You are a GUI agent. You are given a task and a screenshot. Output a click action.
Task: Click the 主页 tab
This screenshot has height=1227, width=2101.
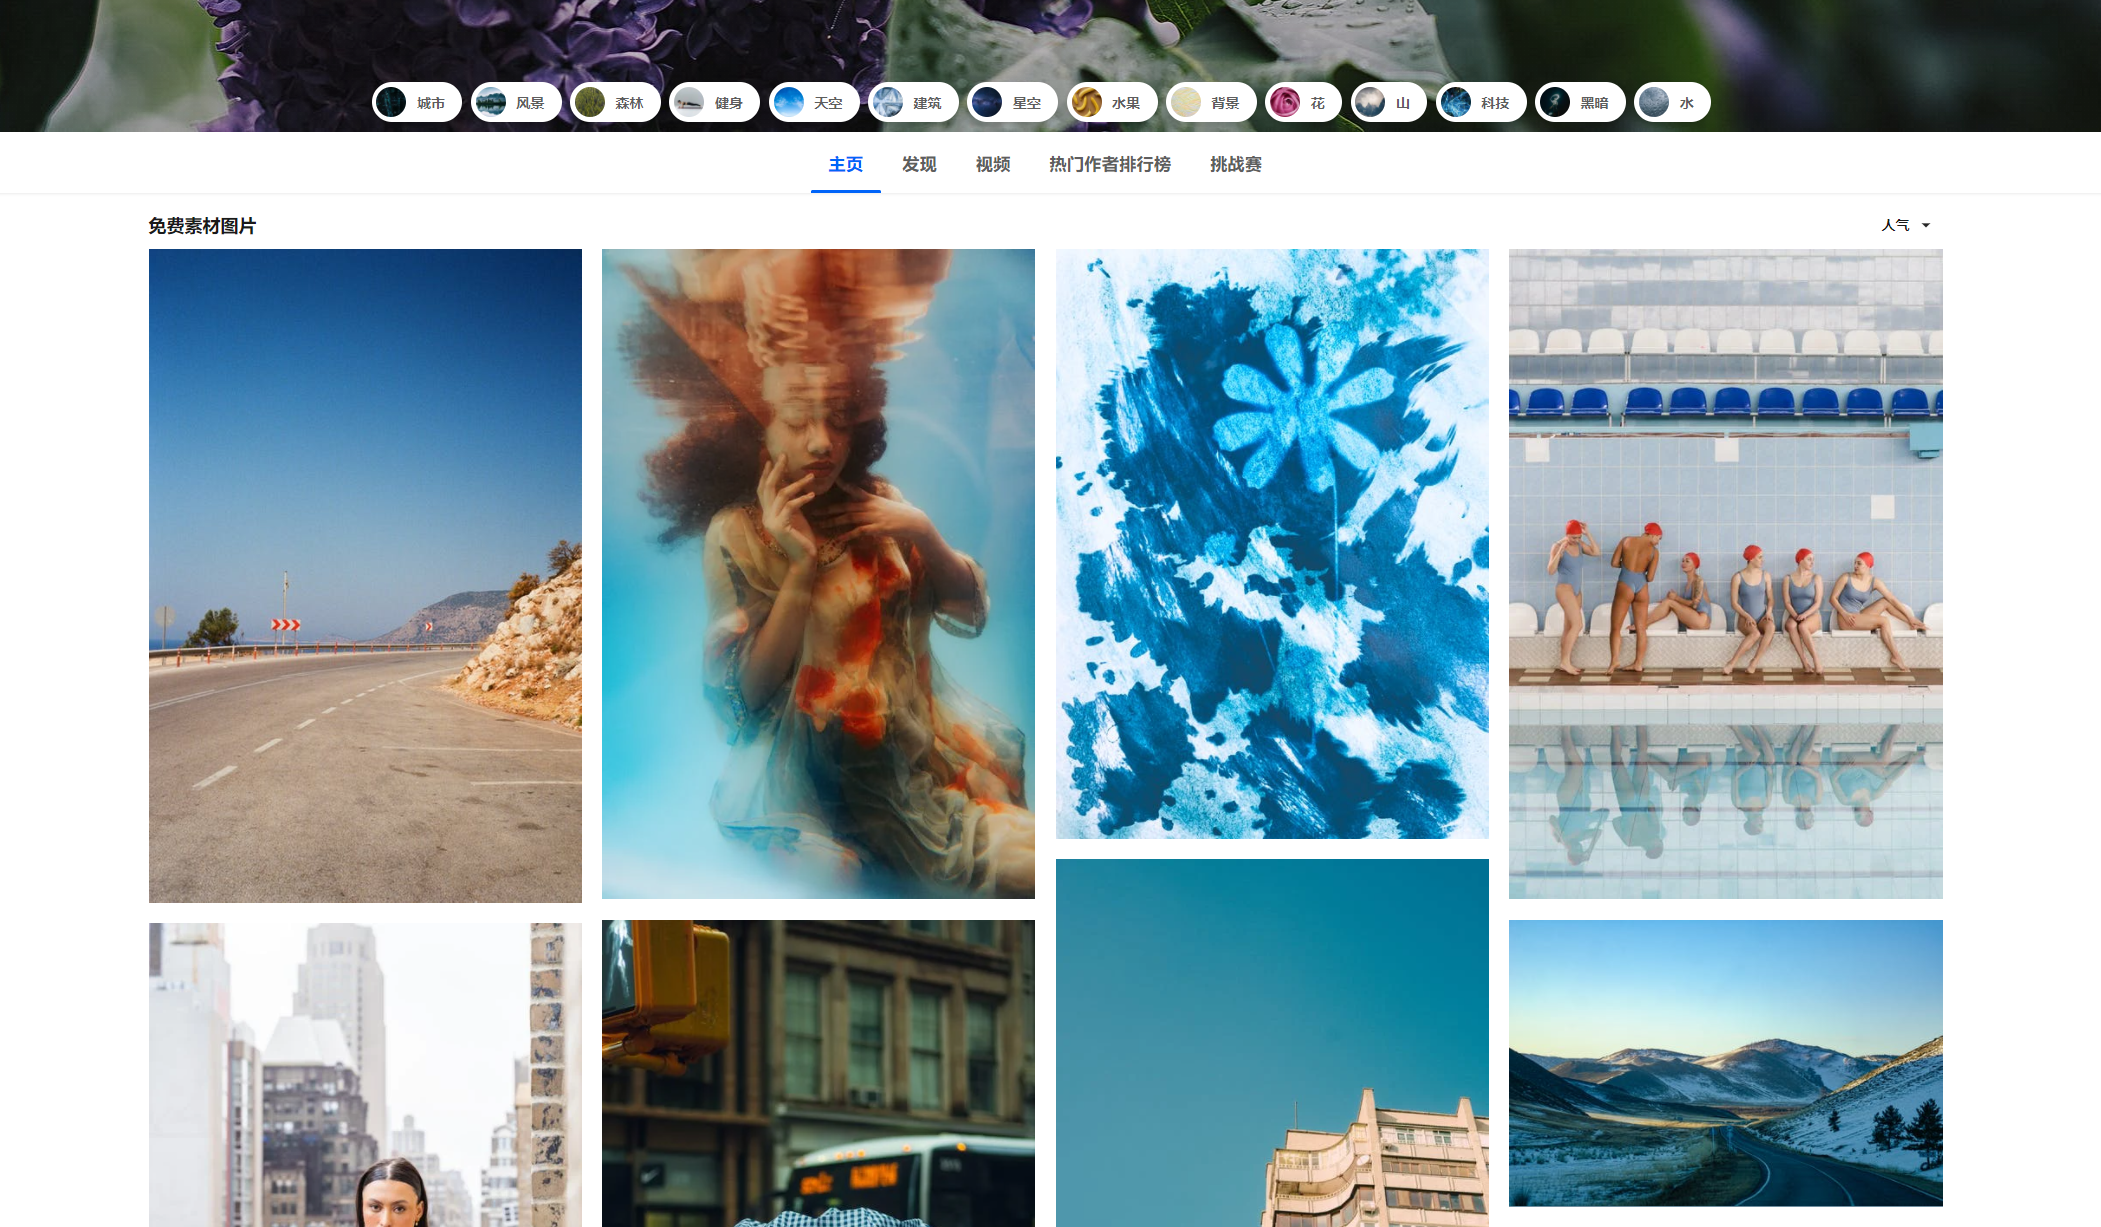pyautogui.click(x=845, y=164)
